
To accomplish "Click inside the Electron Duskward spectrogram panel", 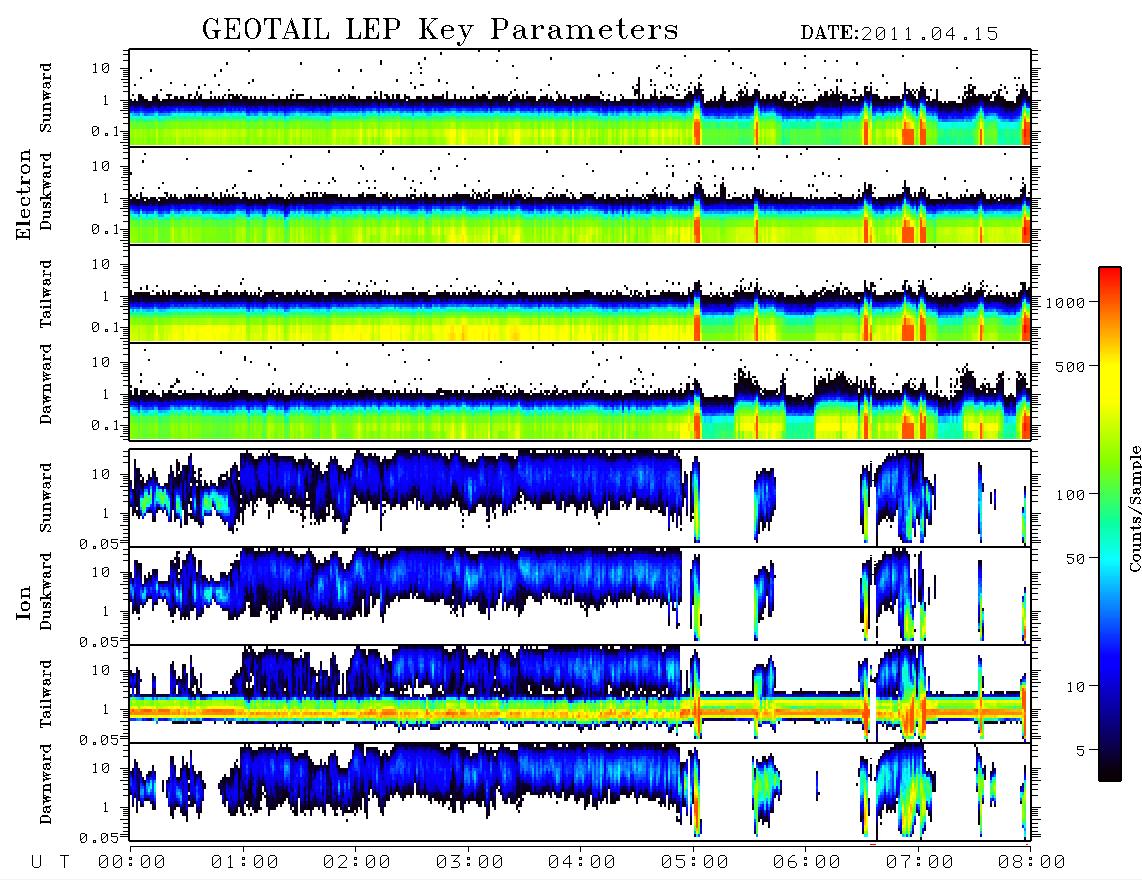I will pos(580,195).
